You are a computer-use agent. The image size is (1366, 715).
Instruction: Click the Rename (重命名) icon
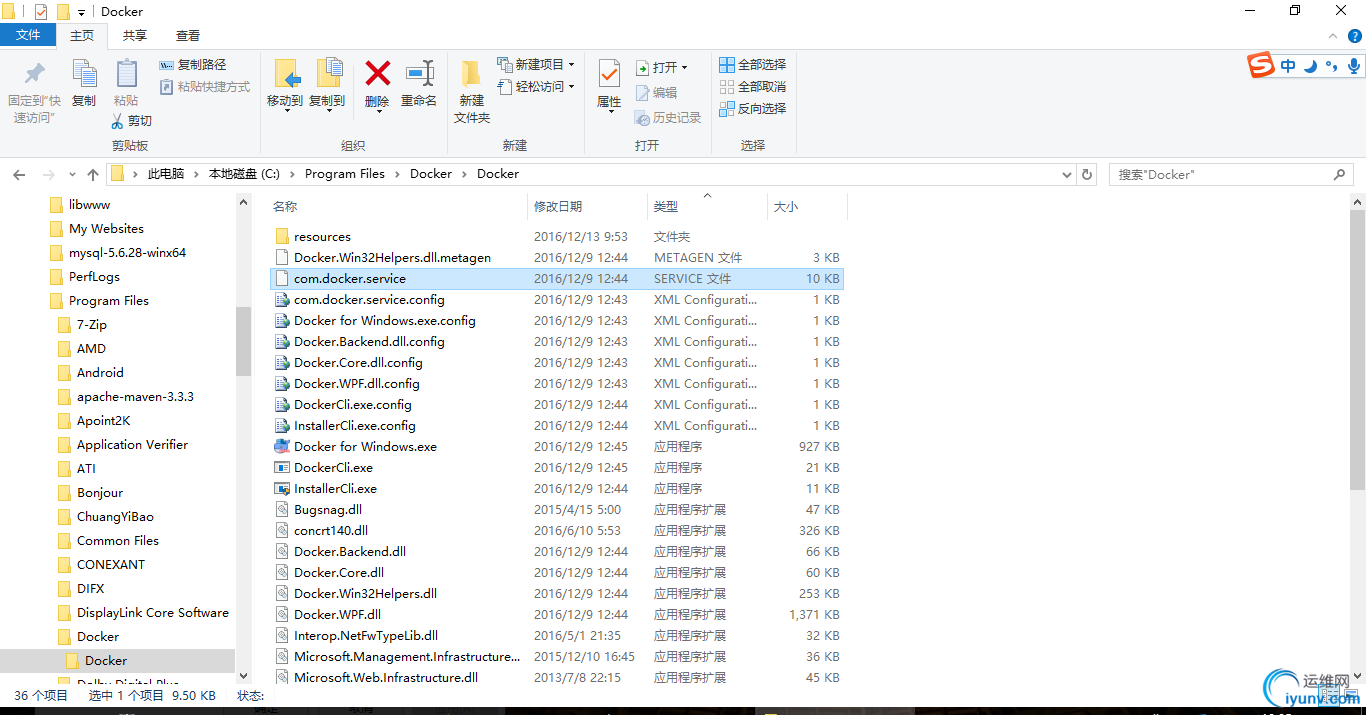tap(419, 73)
